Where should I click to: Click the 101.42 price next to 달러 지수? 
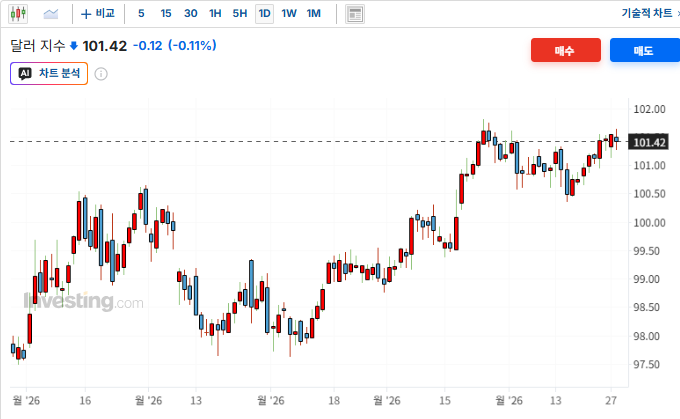pos(105,46)
